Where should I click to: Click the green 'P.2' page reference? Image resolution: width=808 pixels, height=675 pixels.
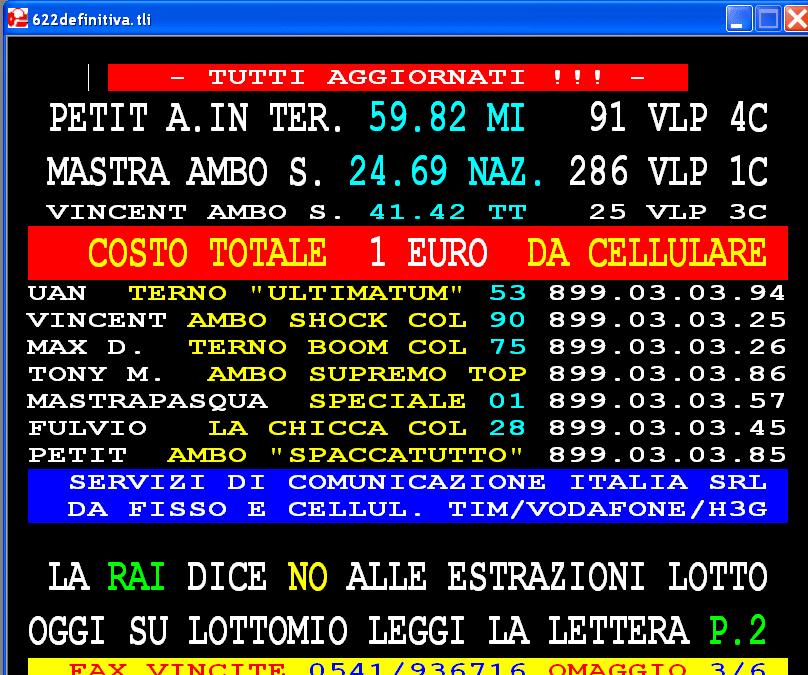click(x=738, y=631)
